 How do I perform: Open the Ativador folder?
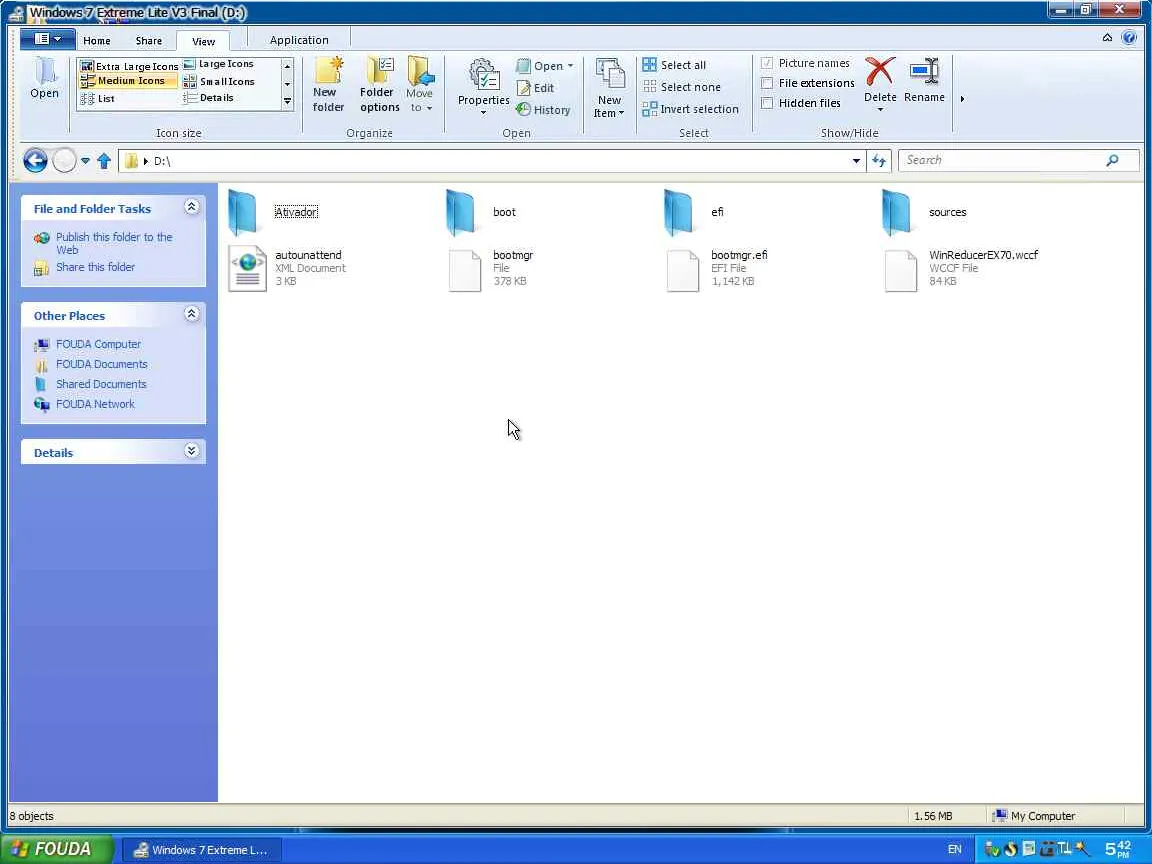(273, 212)
